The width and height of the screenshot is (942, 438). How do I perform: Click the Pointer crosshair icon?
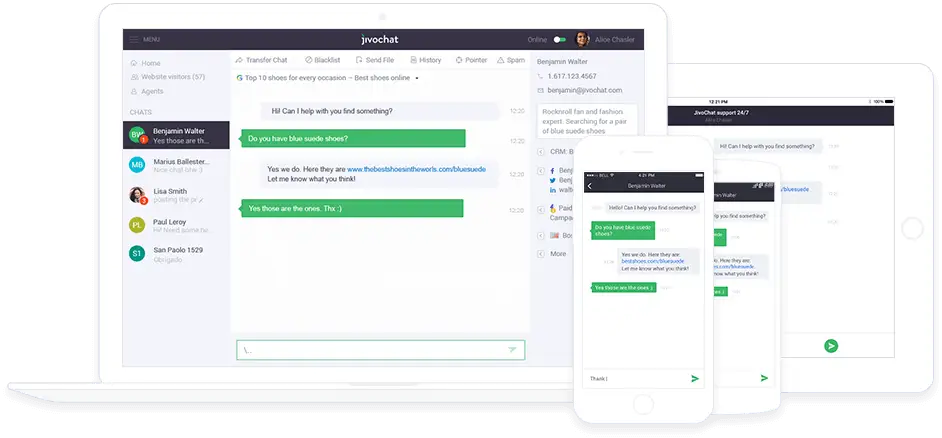tap(459, 60)
